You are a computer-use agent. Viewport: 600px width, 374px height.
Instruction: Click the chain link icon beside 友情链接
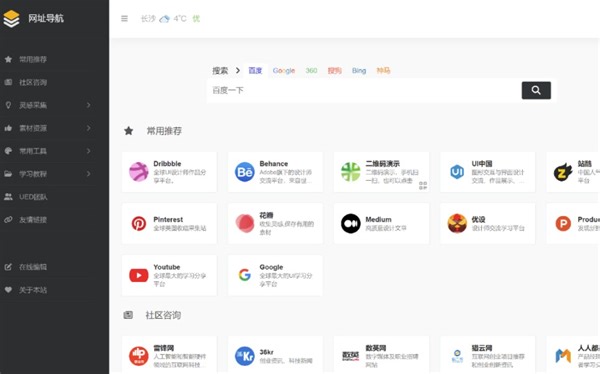[8, 220]
